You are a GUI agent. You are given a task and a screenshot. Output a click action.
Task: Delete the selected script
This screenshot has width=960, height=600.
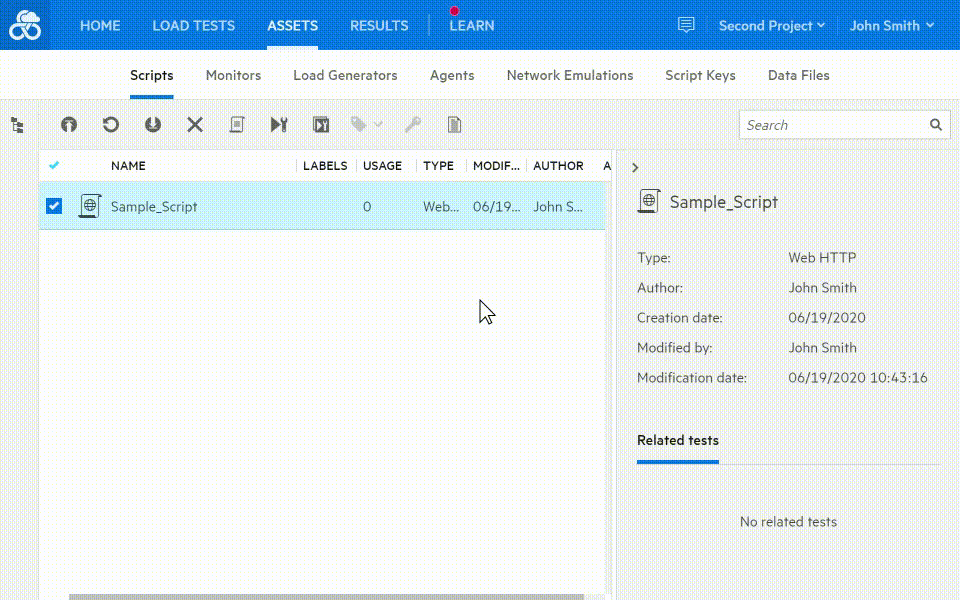[x=194, y=124]
